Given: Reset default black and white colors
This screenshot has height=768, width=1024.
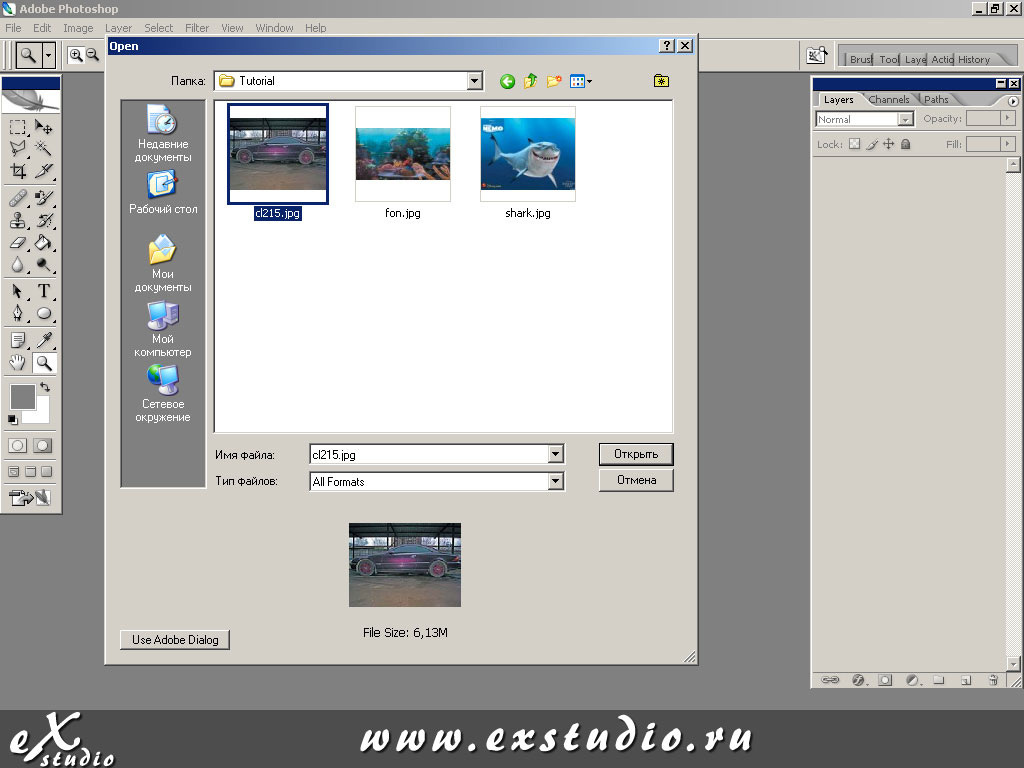Looking at the screenshot, I should (12, 419).
